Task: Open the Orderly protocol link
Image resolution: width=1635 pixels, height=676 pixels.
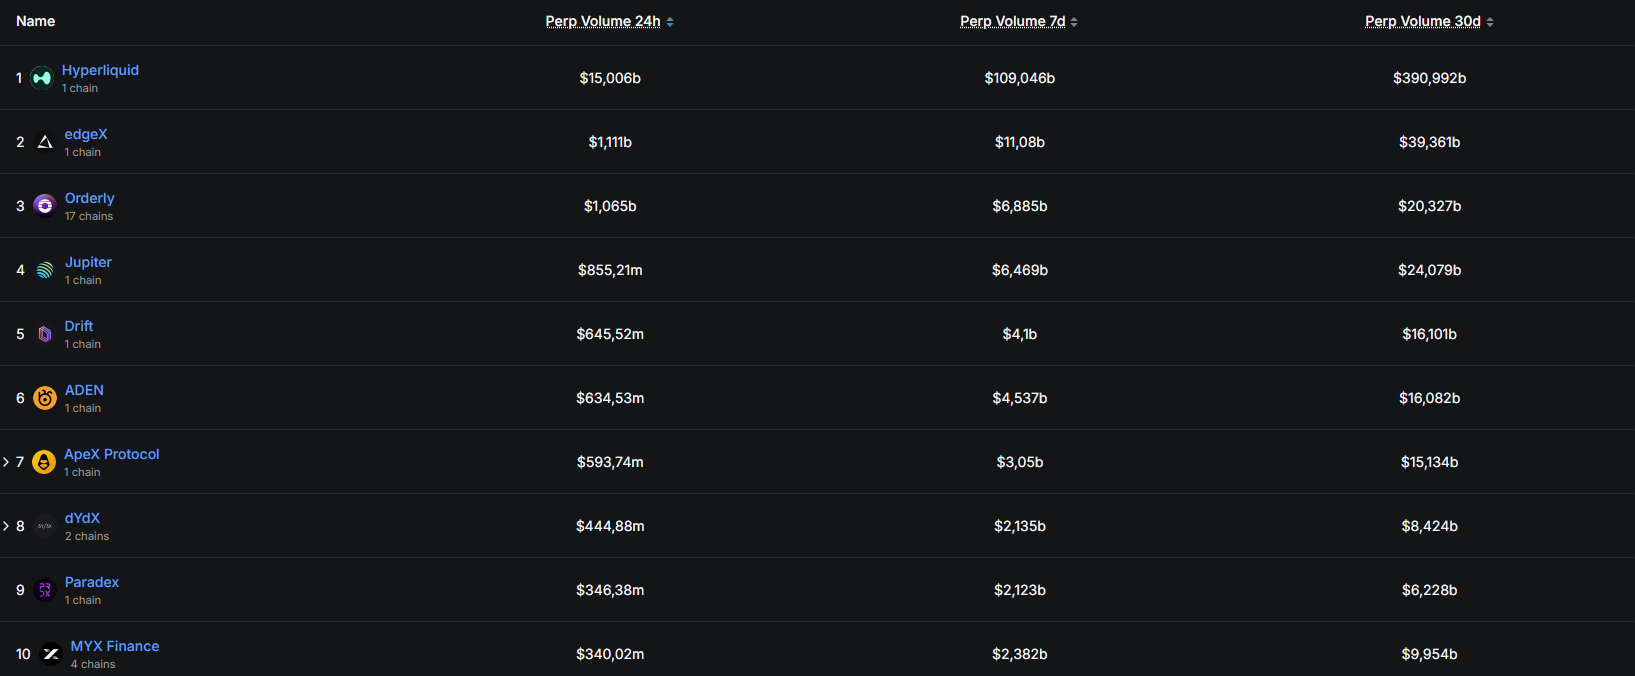Action: [x=90, y=198]
